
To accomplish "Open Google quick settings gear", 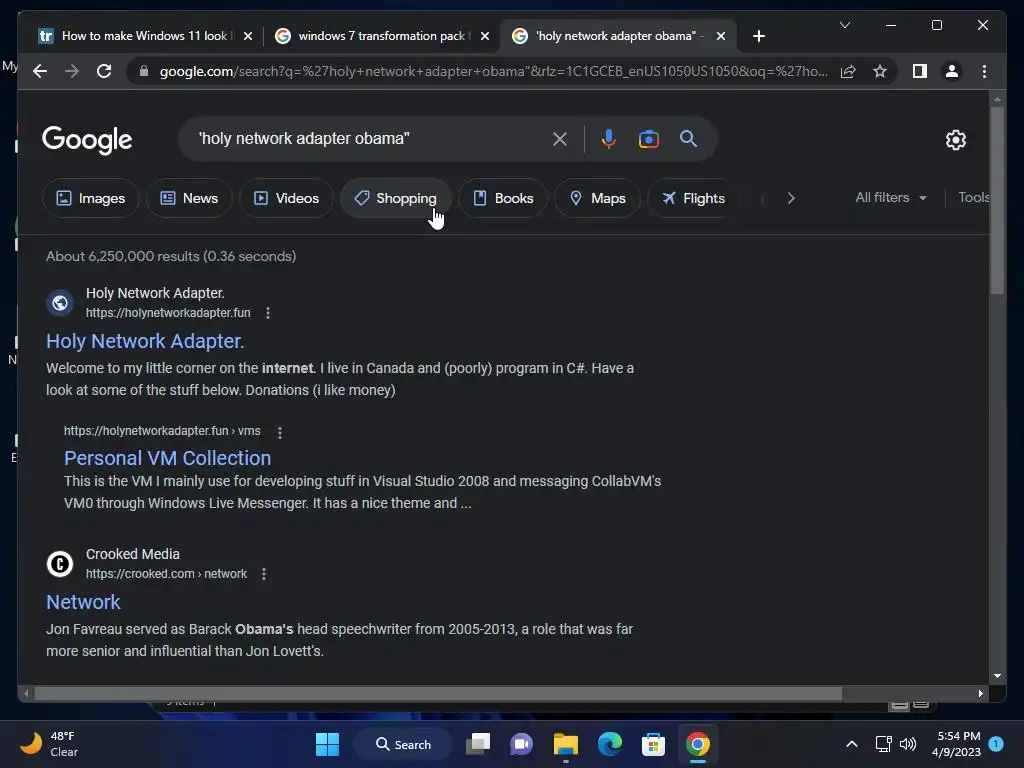I will point(955,140).
